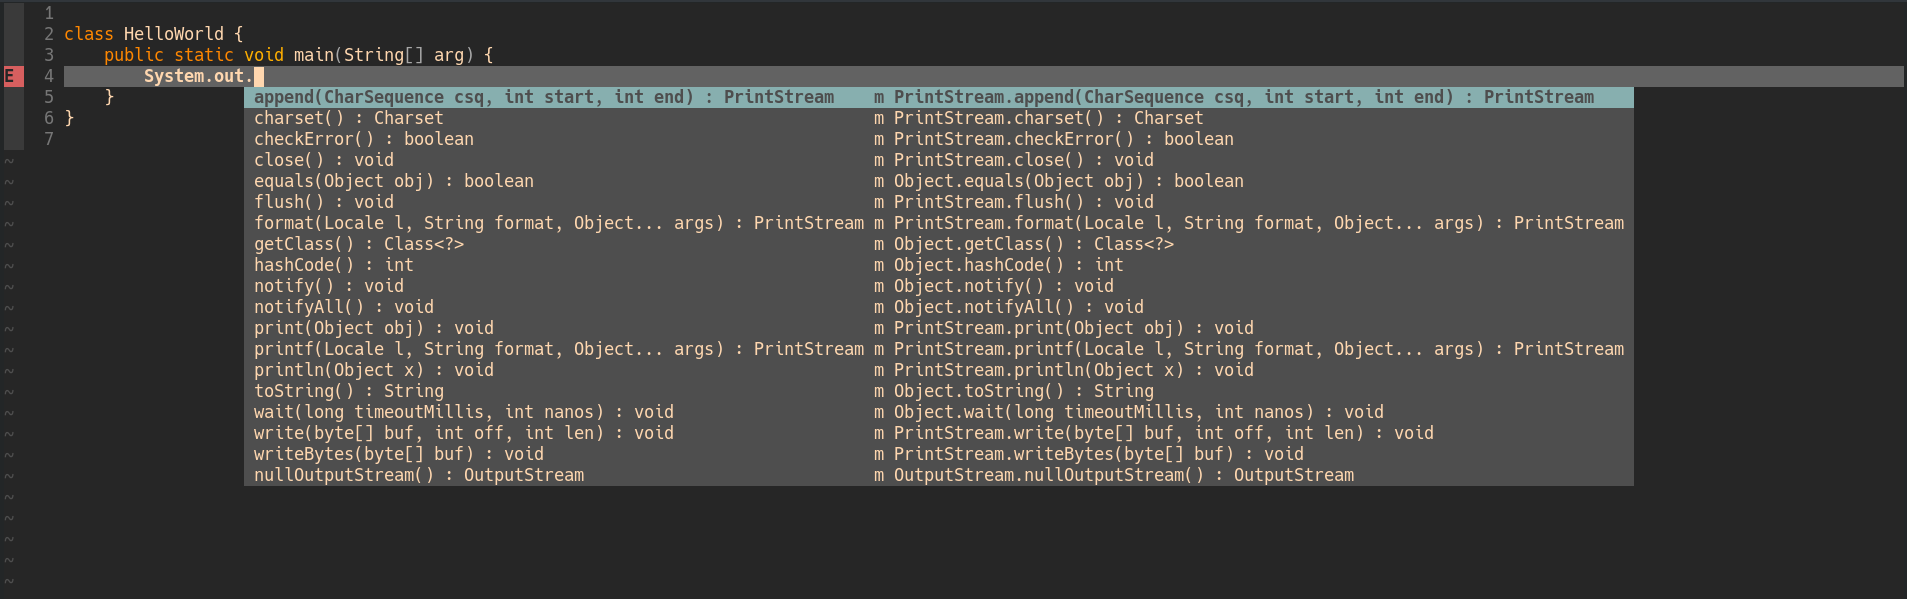Image resolution: width=1907 pixels, height=599 pixels.
Task: Click the m kind icon beside hashCode entry
Action: 878,264
